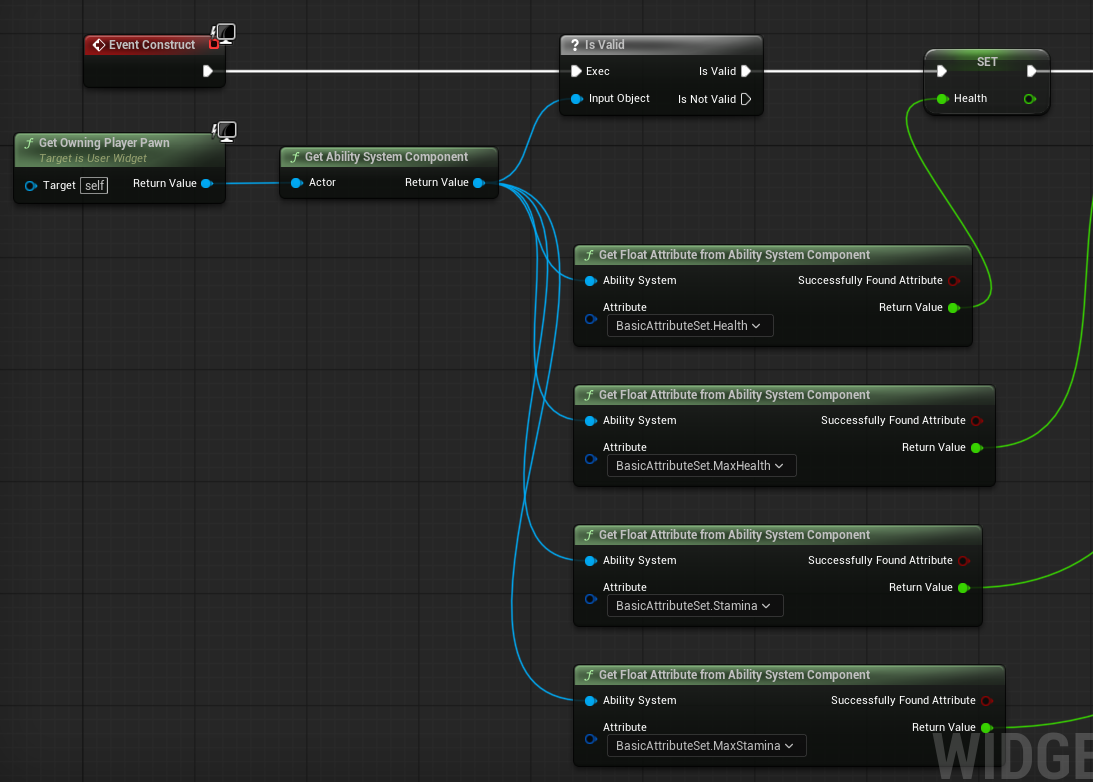
Task: Click Attribute pin beside BasicAttributeSet.Health
Action: coord(590,319)
